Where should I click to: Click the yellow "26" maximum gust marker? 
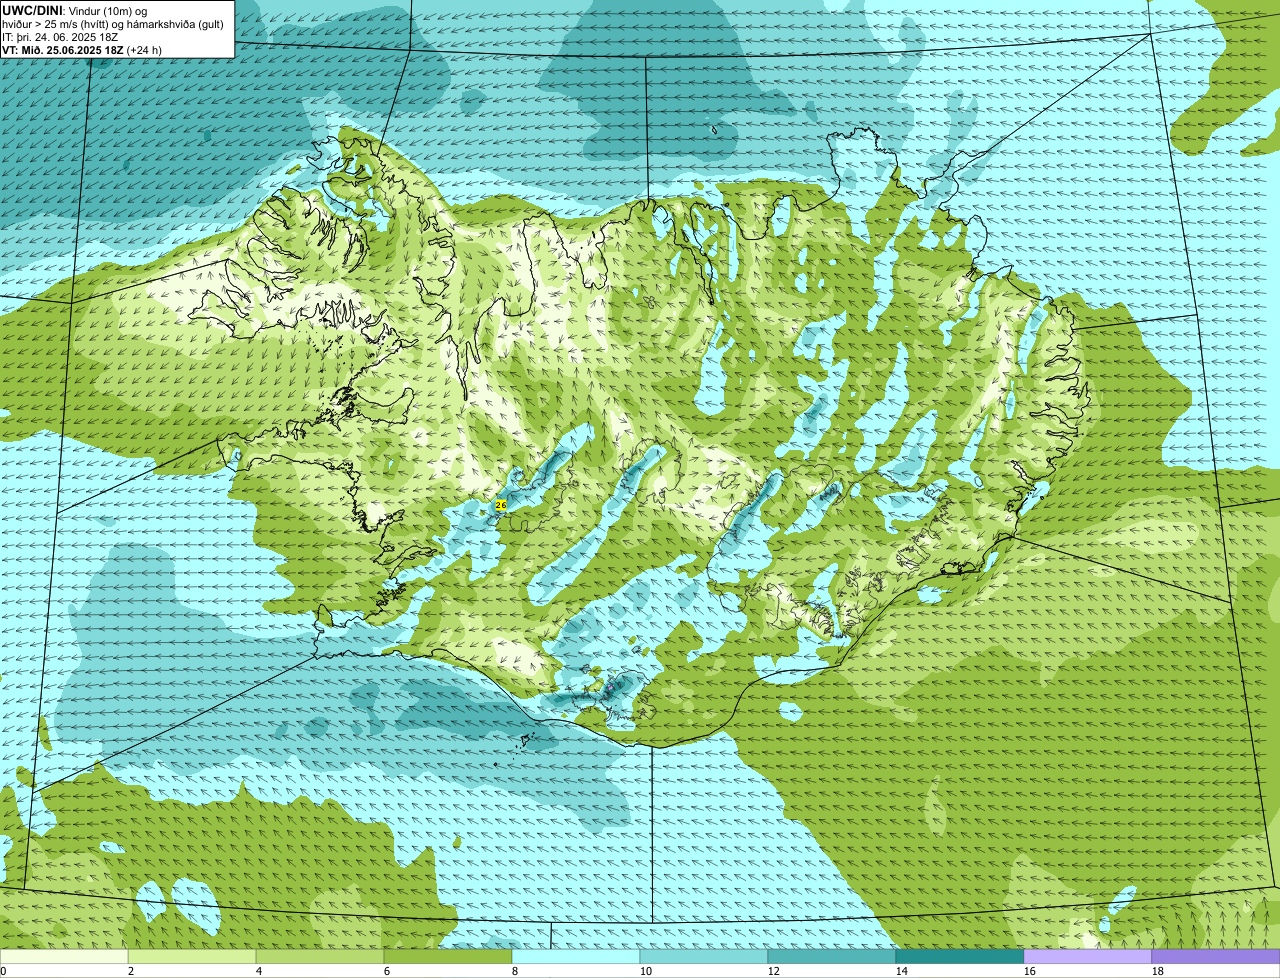501,506
